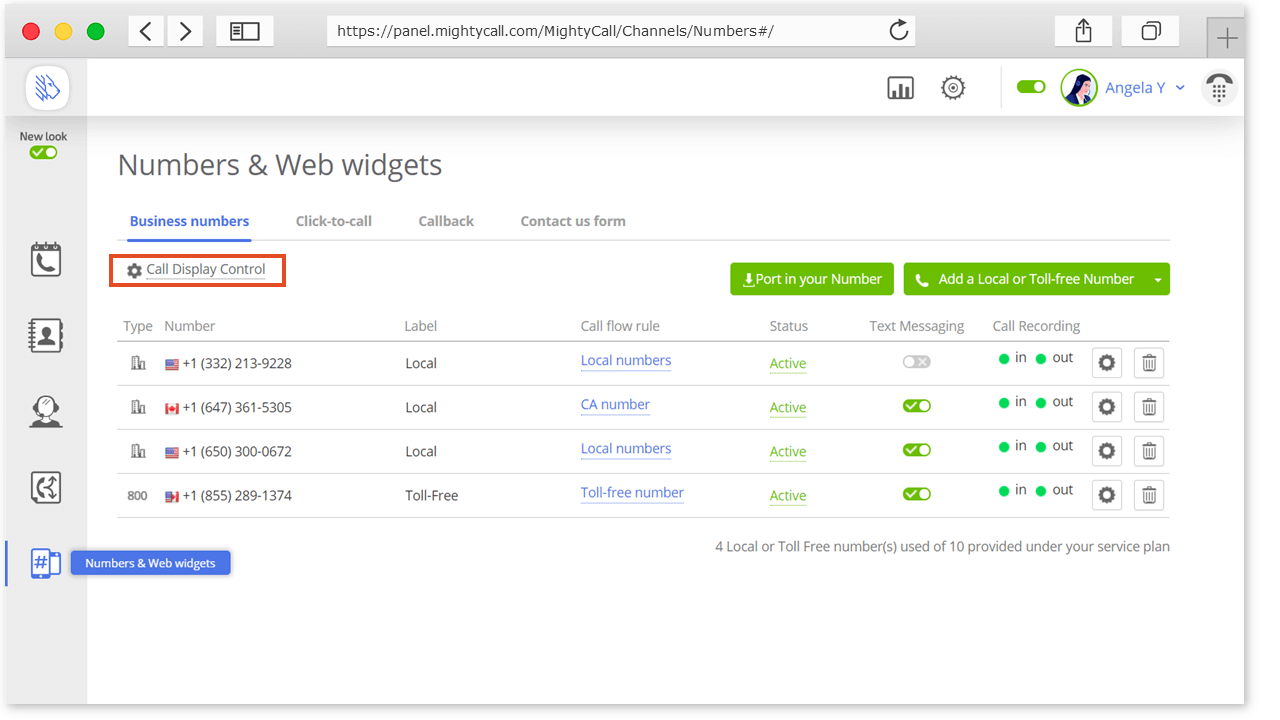
Task: Switch to Business numbers tab
Action: click(x=190, y=221)
